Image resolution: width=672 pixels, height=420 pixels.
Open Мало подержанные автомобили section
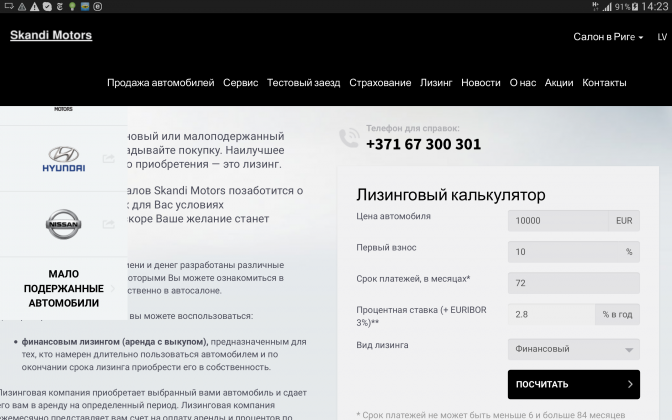point(63,288)
